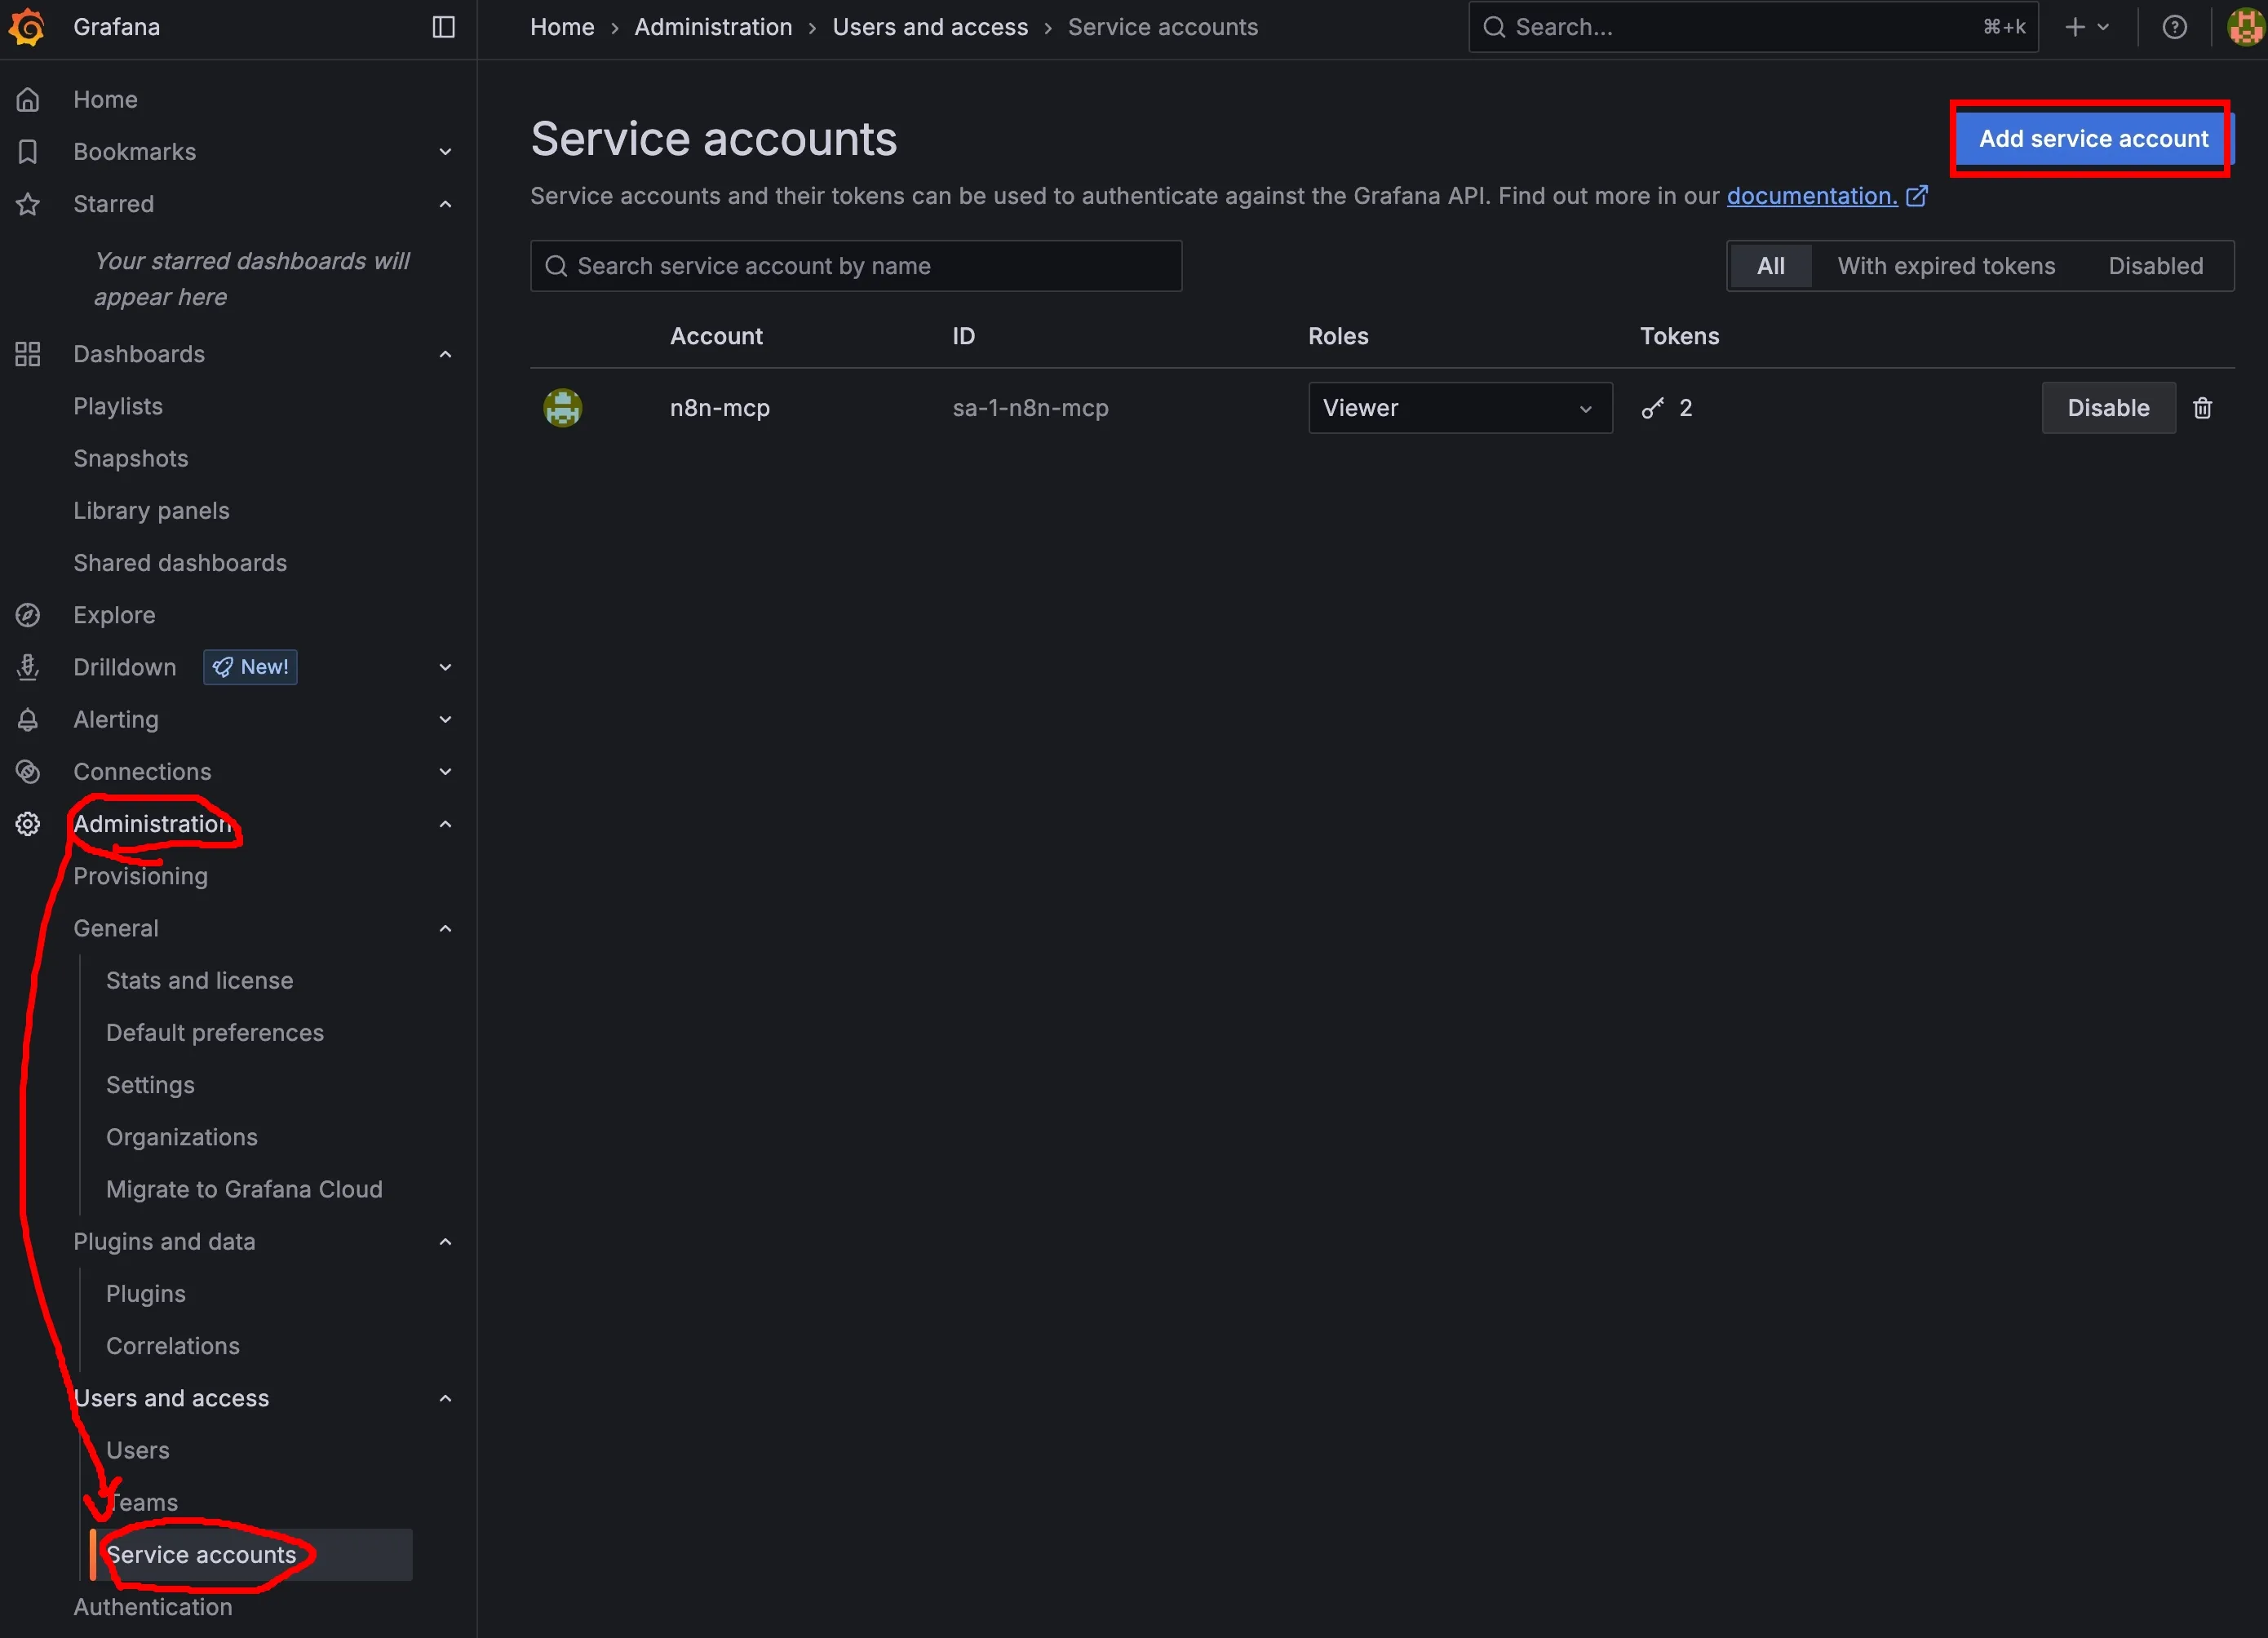Open Shared dashboards in the sidebar
Image resolution: width=2268 pixels, height=1638 pixels.
coord(180,563)
